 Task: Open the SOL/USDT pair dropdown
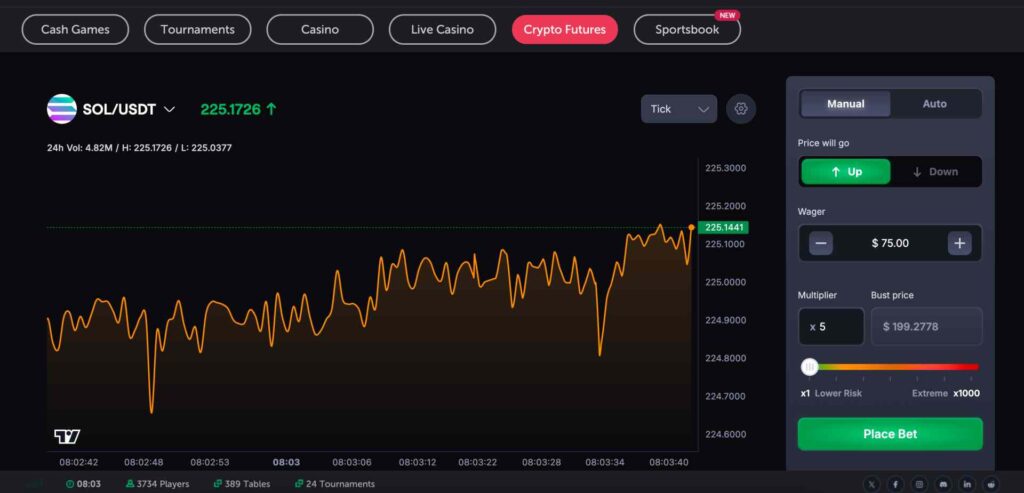click(129, 109)
